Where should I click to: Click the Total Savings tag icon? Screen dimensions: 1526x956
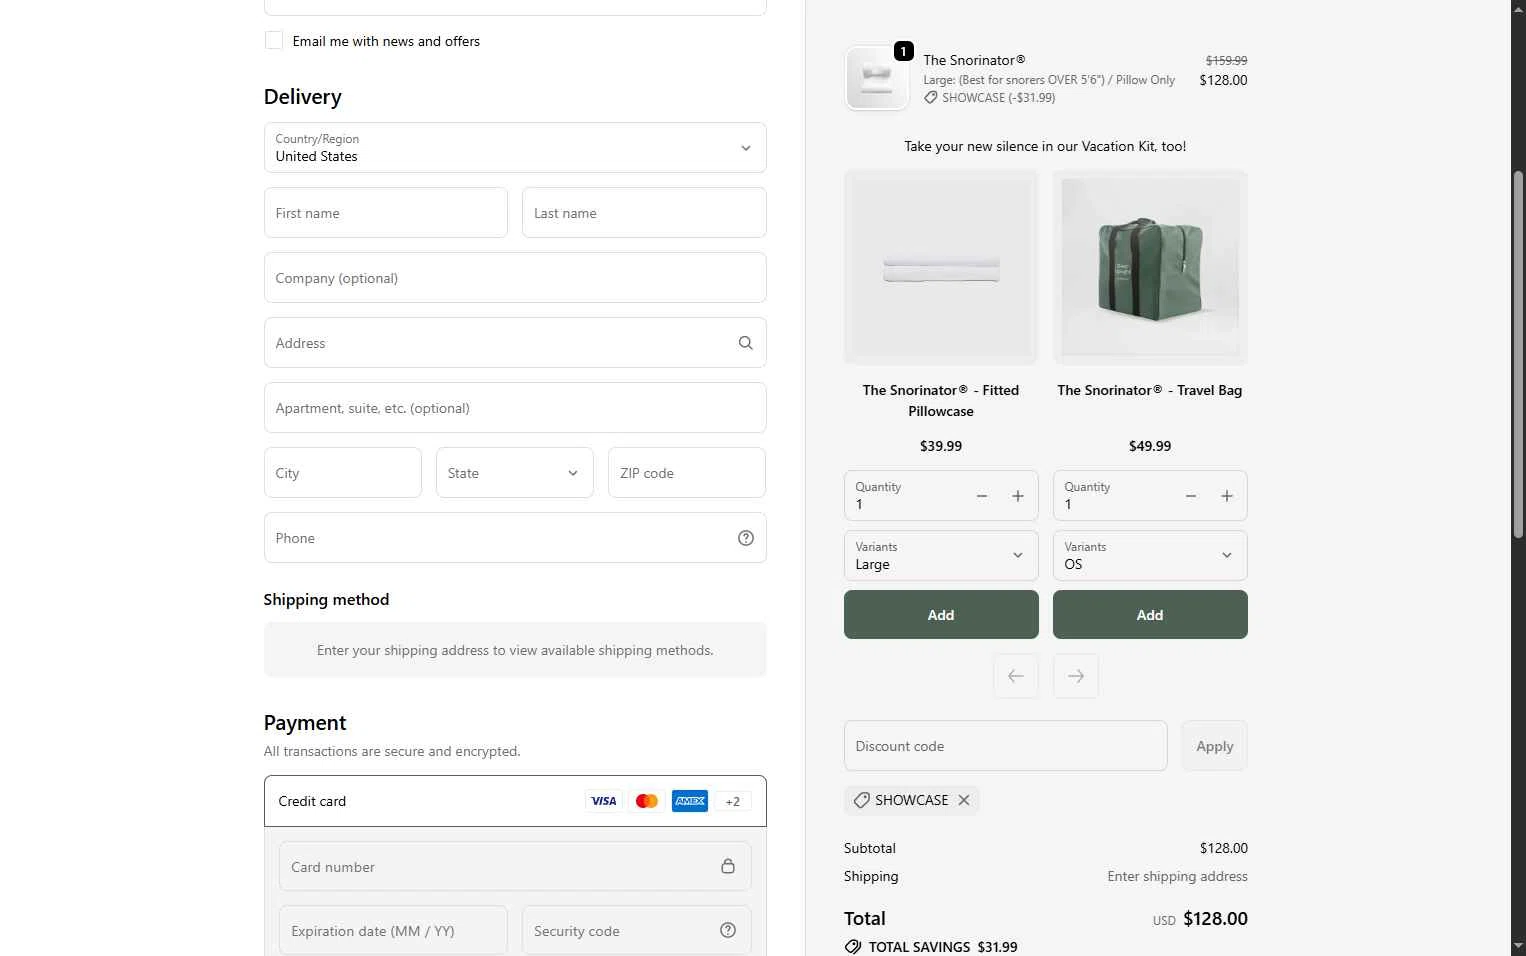853,947
